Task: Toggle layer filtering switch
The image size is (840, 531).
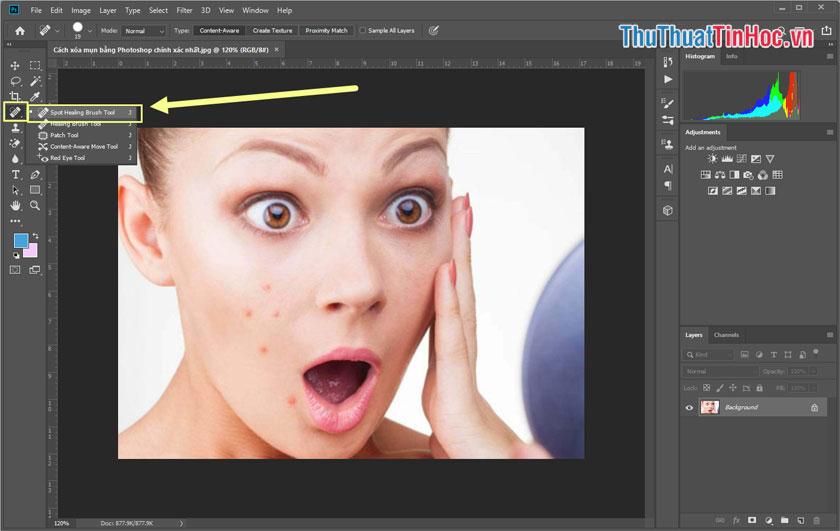Action: click(816, 353)
